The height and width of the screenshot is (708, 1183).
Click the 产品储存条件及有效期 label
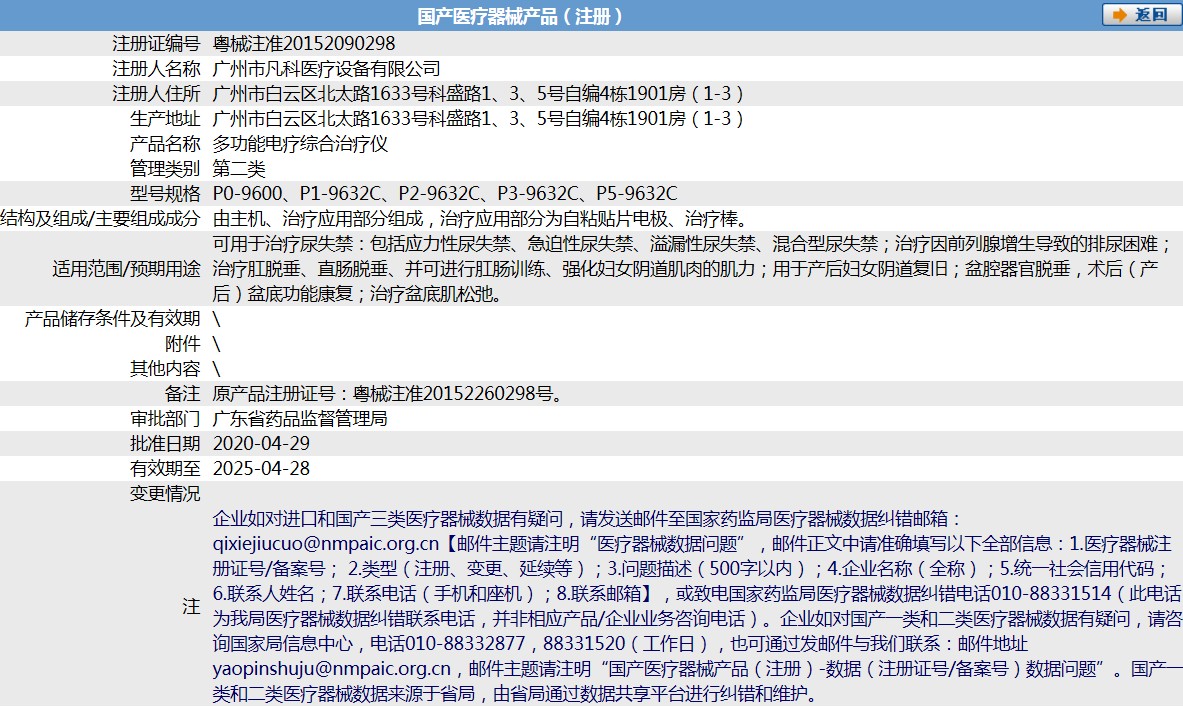click(112, 319)
